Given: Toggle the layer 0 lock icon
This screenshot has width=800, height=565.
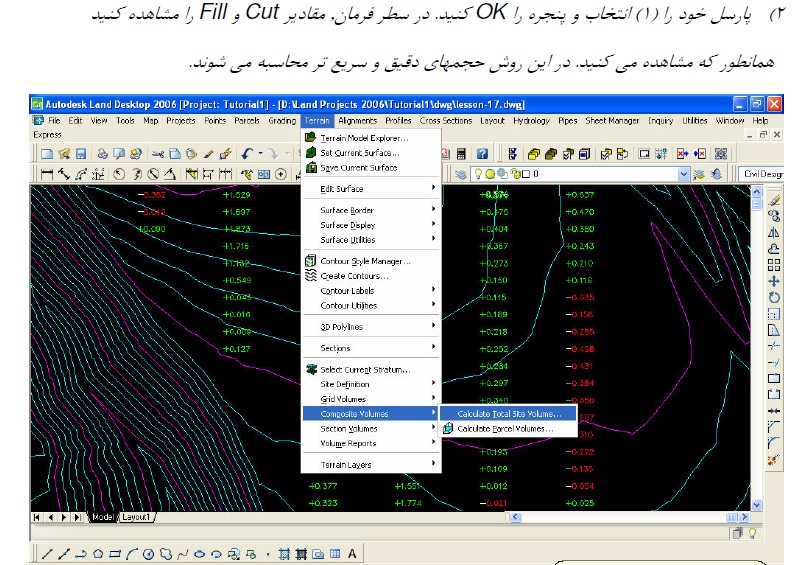Looking at the screenshot, I should pyautogui.click(x=515, y=174).
